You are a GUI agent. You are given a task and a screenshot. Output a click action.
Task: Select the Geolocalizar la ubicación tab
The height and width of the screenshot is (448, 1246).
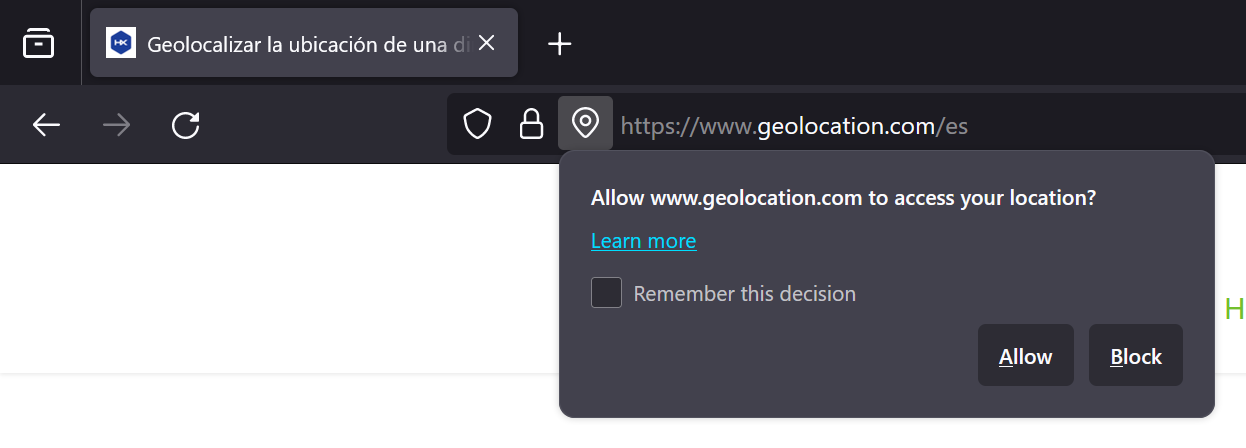pos(300,43)
